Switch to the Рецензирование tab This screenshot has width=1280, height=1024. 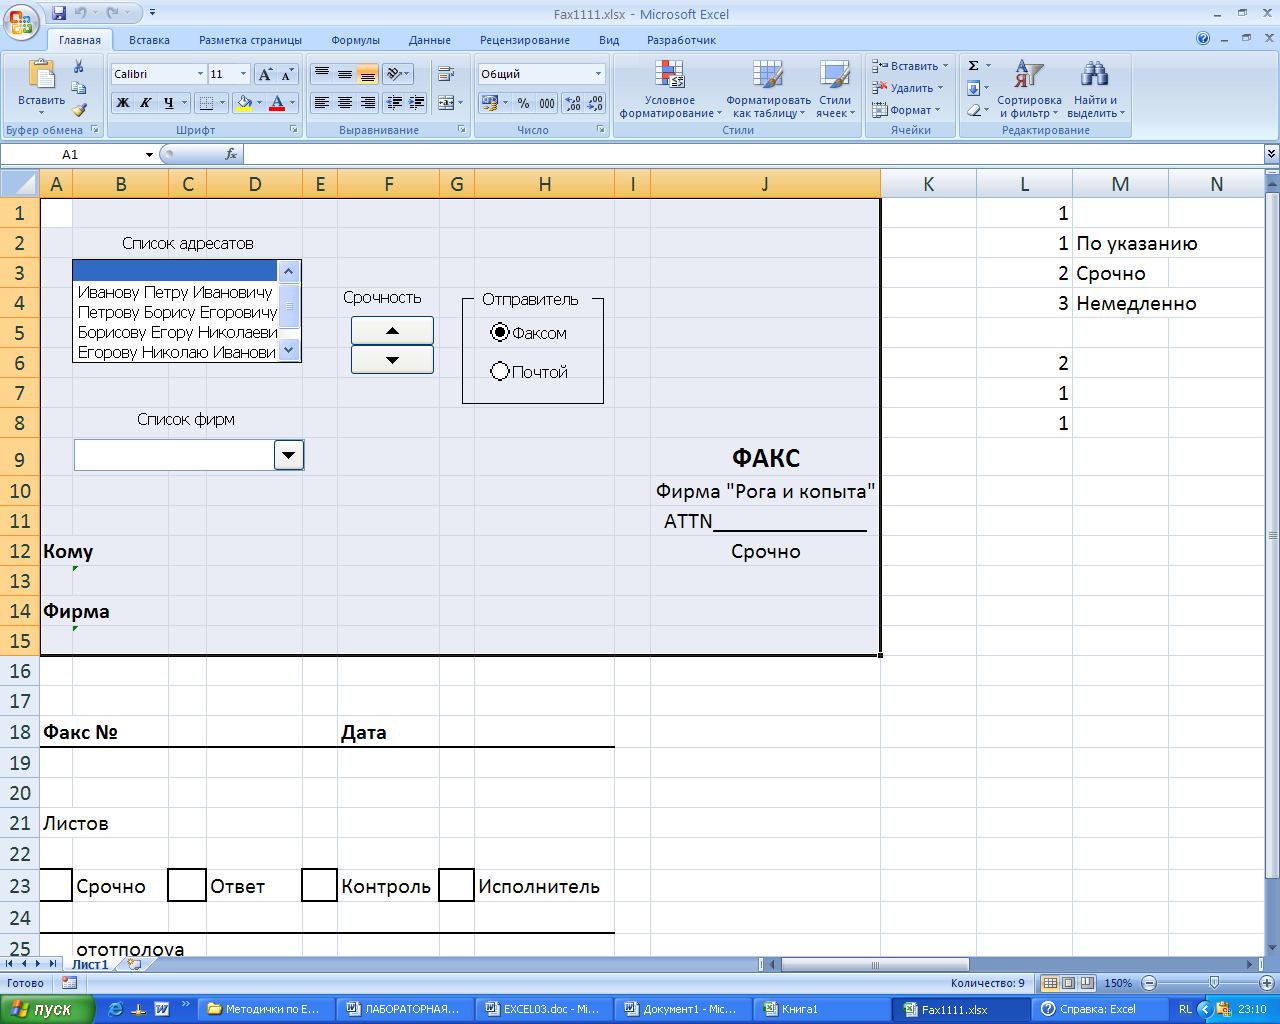[x=525, y=40]
